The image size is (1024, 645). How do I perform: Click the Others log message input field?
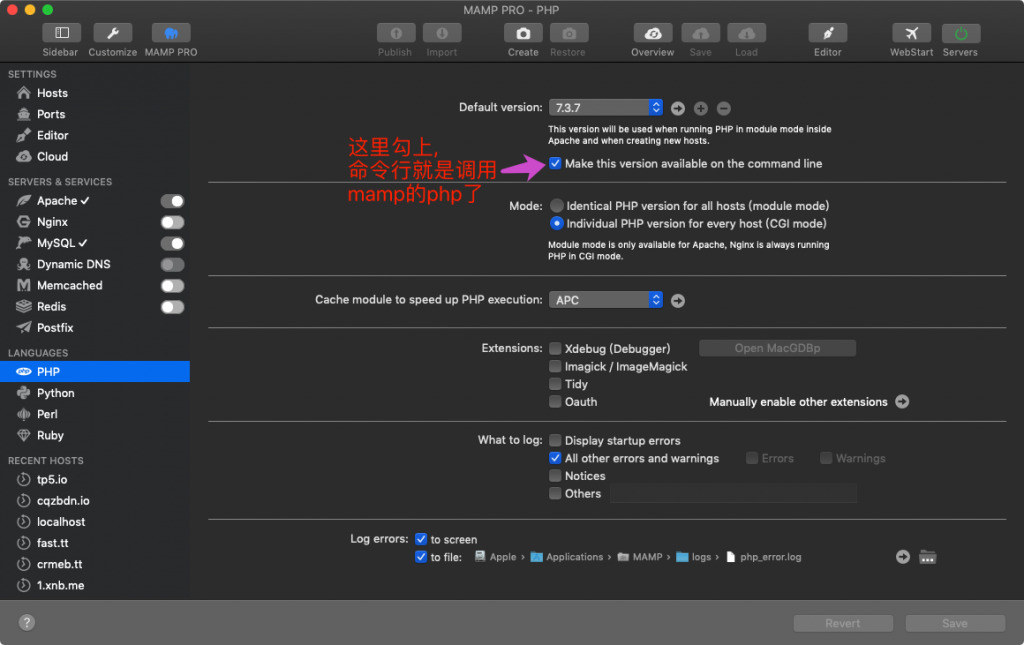pyautogui.click(x=733, y=492)
